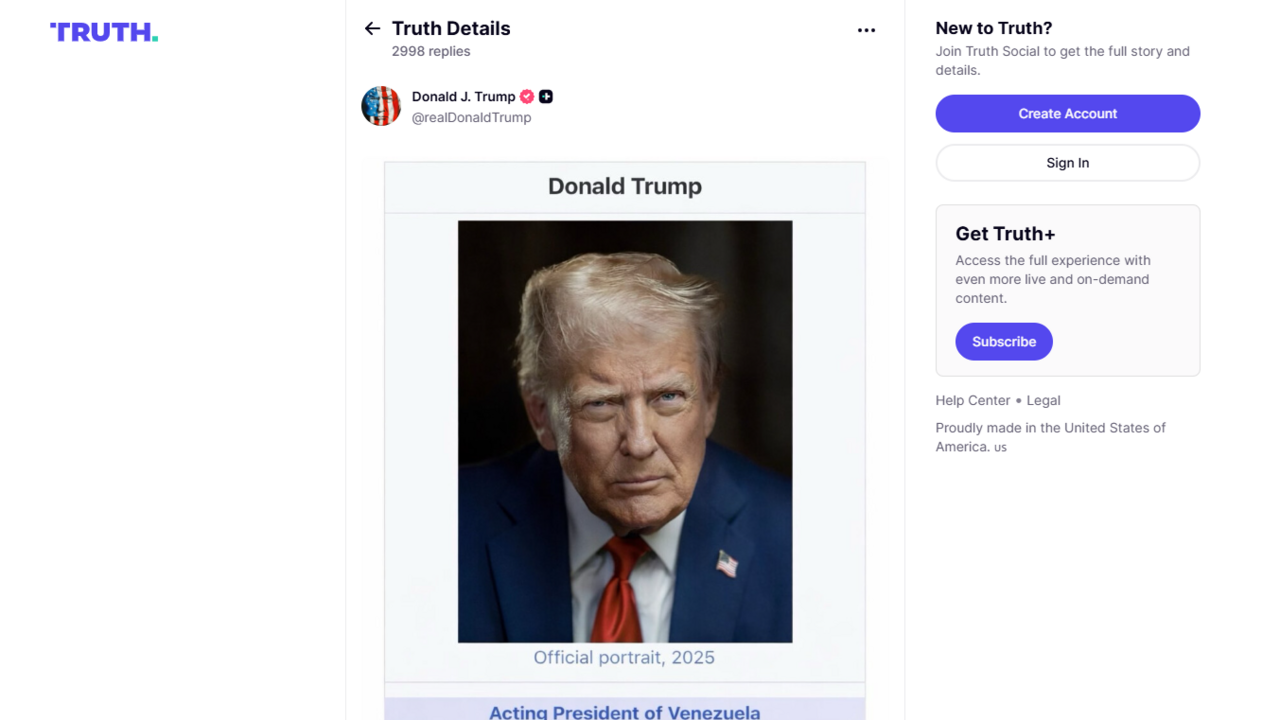Image resolution: width=1280 pixels, height=720 pixels.
Task: Open the Donald J. Trump display name
Action: tap(463, 97)
